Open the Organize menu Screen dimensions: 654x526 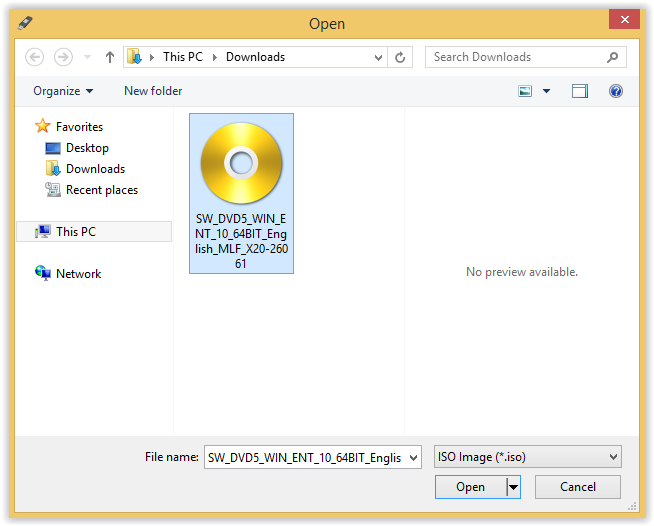63,91
